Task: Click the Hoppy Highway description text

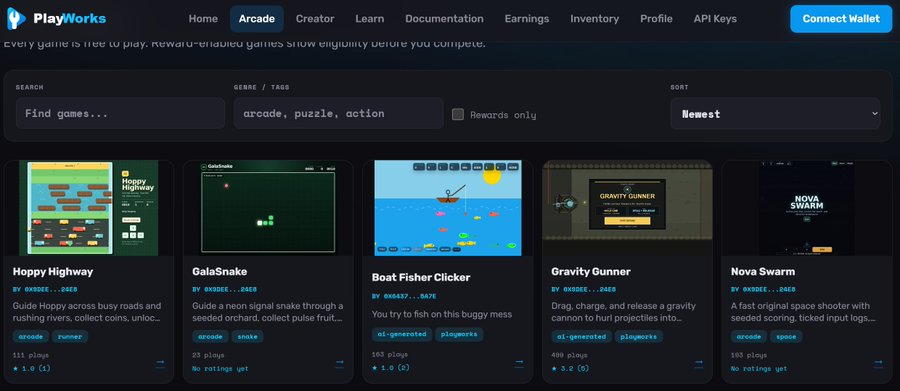Action: click(x=87, y=311)
